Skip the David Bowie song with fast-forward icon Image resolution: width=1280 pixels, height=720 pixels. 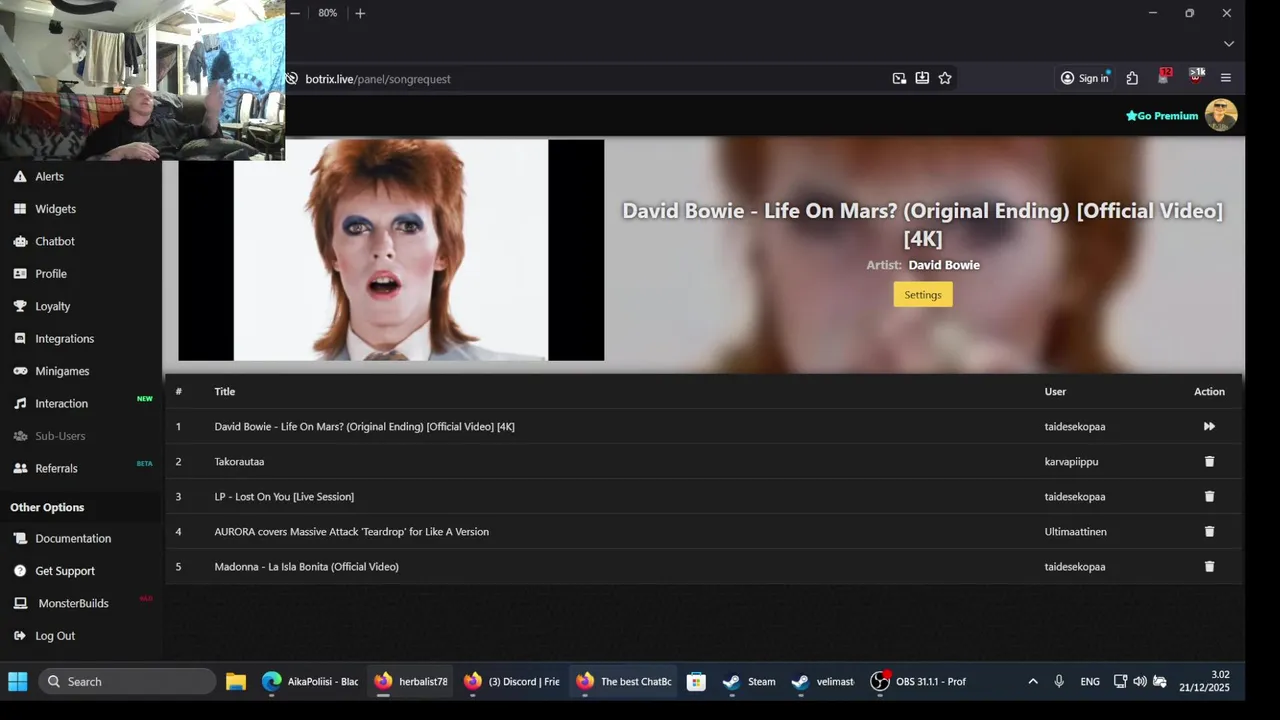tap(1209, 426)
